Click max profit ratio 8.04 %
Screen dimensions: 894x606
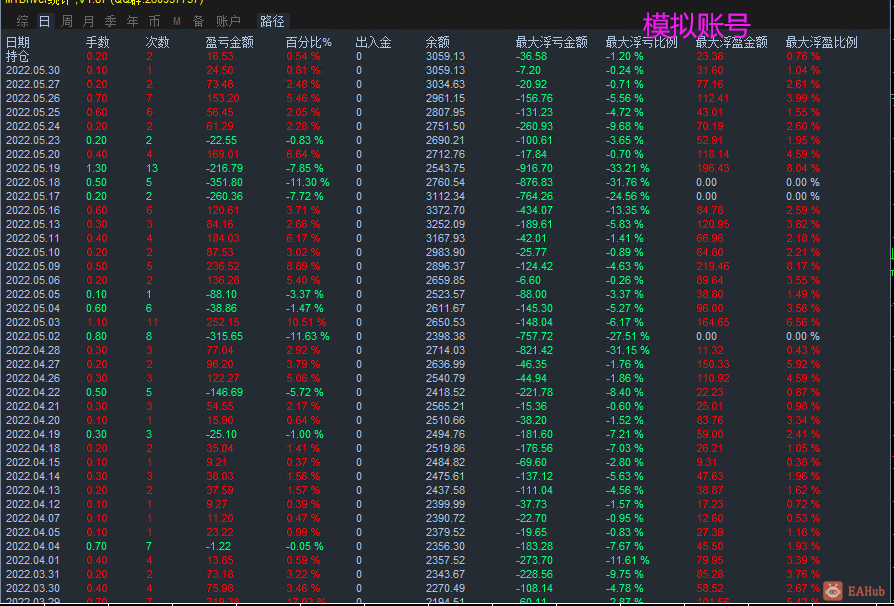click(803, 168)
